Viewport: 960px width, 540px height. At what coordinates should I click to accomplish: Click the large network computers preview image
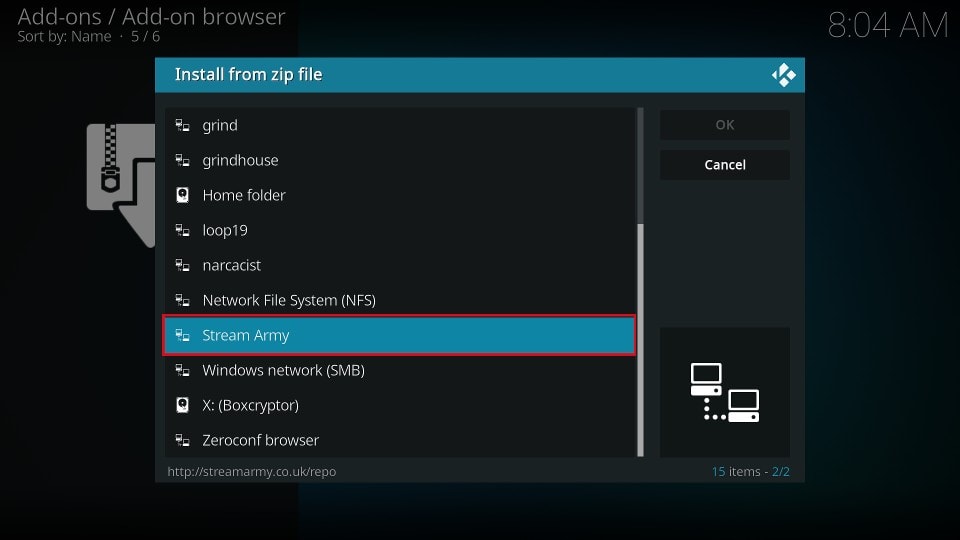tap(725, 392)
